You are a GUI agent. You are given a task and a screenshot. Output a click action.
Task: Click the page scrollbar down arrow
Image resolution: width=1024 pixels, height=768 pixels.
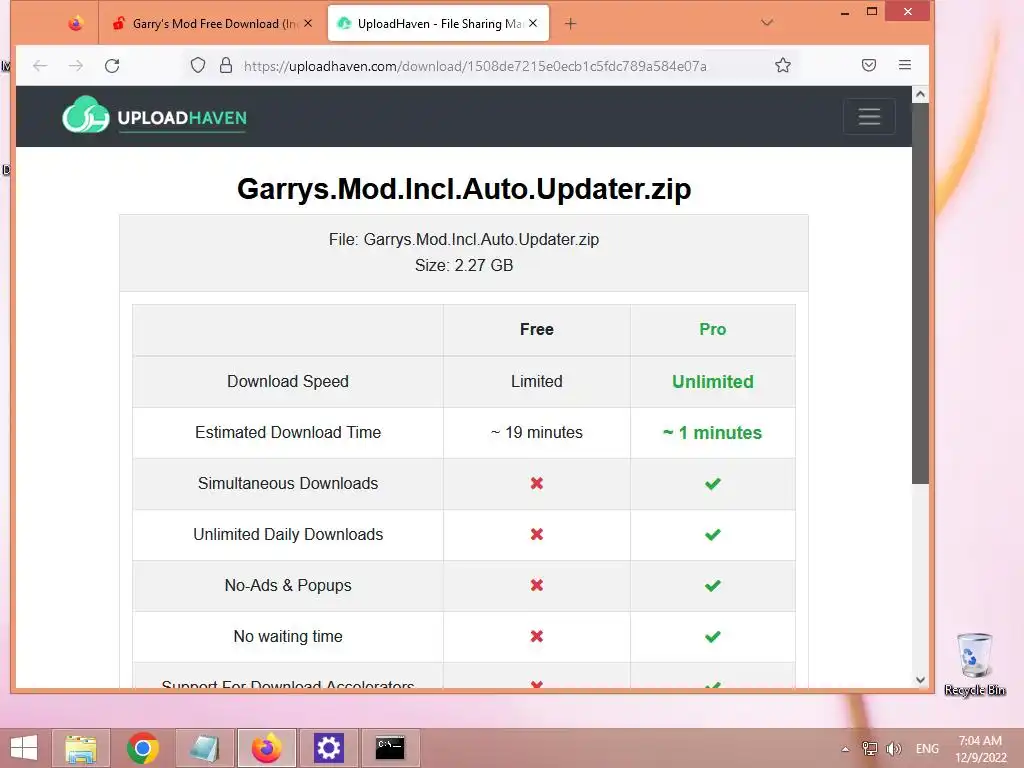pos(920,680)
